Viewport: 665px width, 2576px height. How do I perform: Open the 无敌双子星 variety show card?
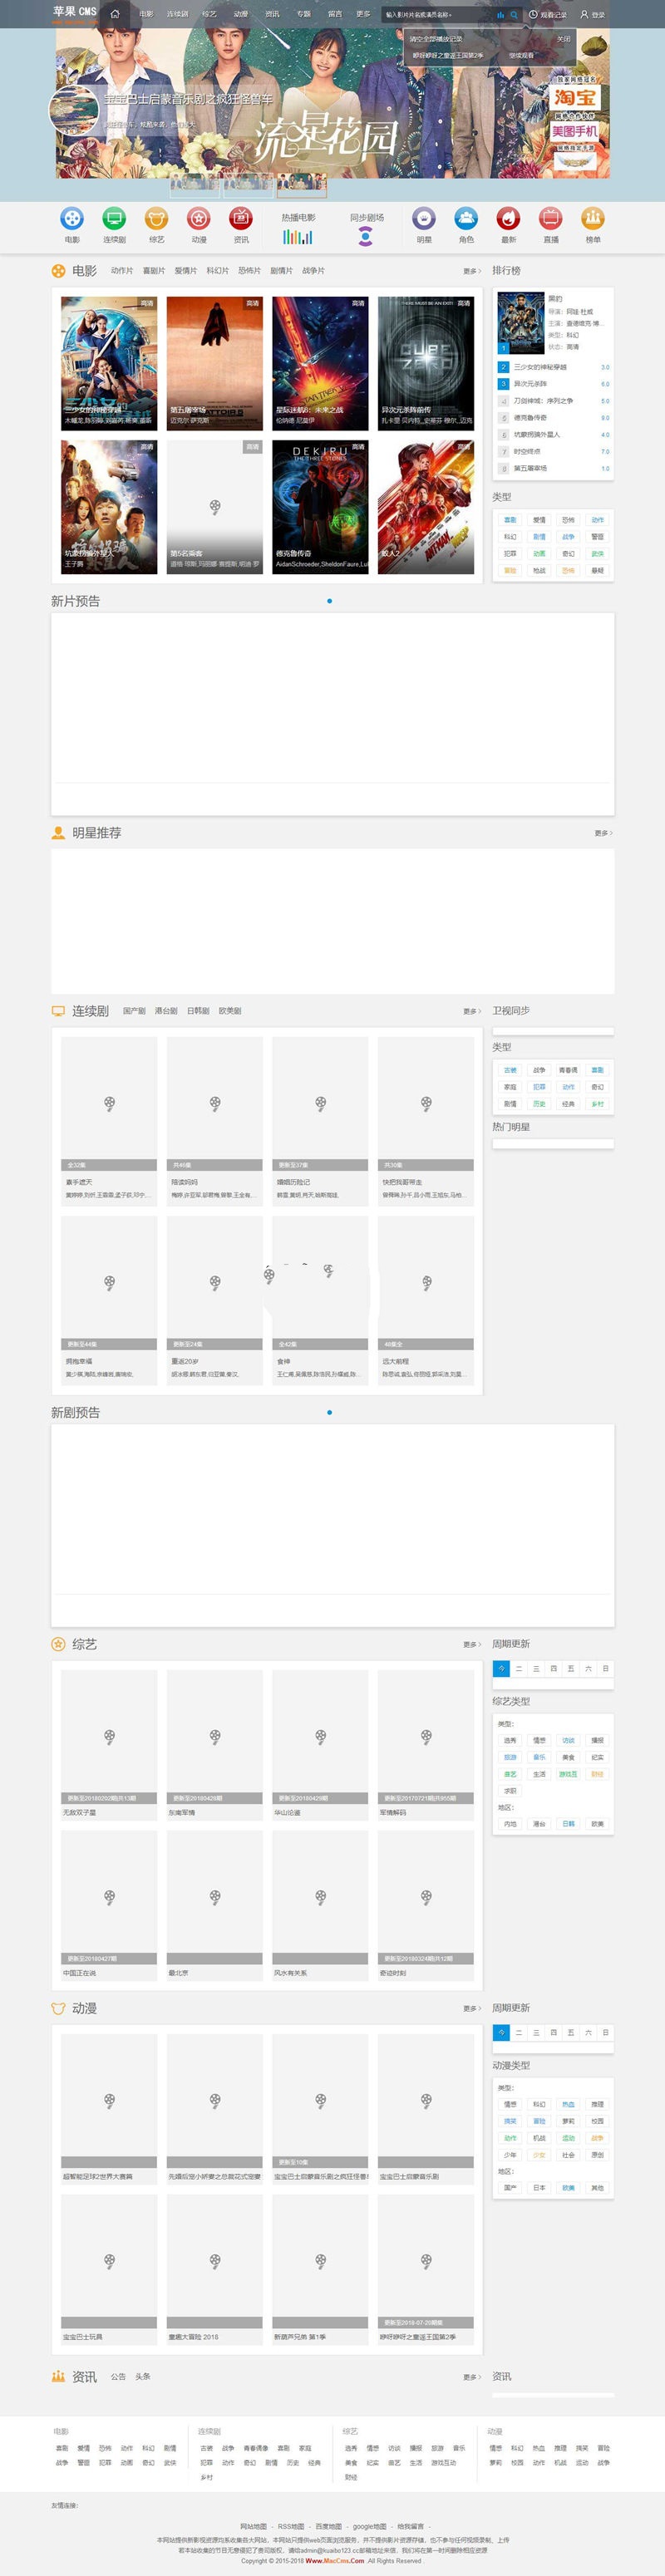(x=109, y=1743)
